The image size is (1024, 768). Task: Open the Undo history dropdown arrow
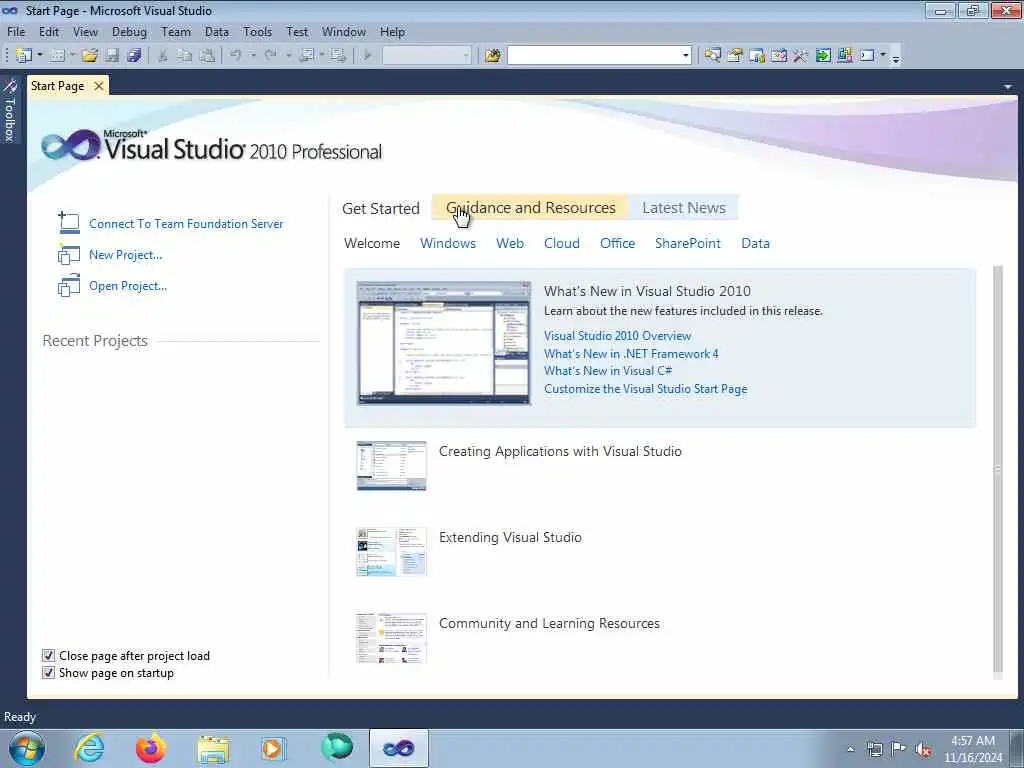(x=253, y=56)
